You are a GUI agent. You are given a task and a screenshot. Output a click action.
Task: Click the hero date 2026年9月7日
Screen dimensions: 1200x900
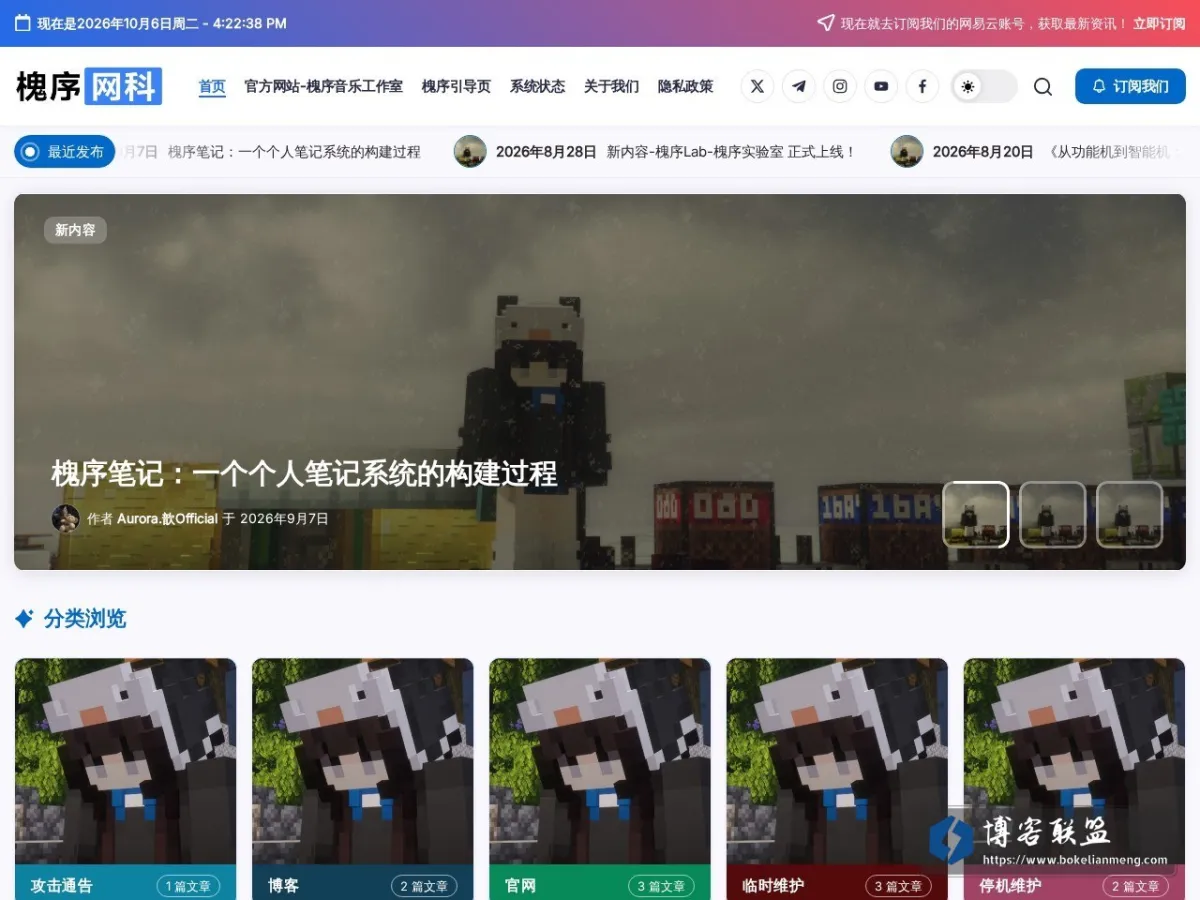(284, 518)
